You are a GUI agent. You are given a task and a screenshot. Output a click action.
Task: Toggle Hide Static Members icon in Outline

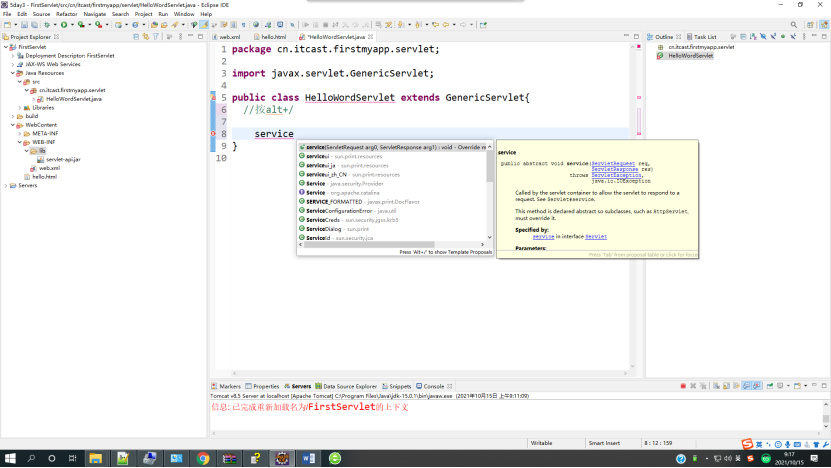pos(773,37)
